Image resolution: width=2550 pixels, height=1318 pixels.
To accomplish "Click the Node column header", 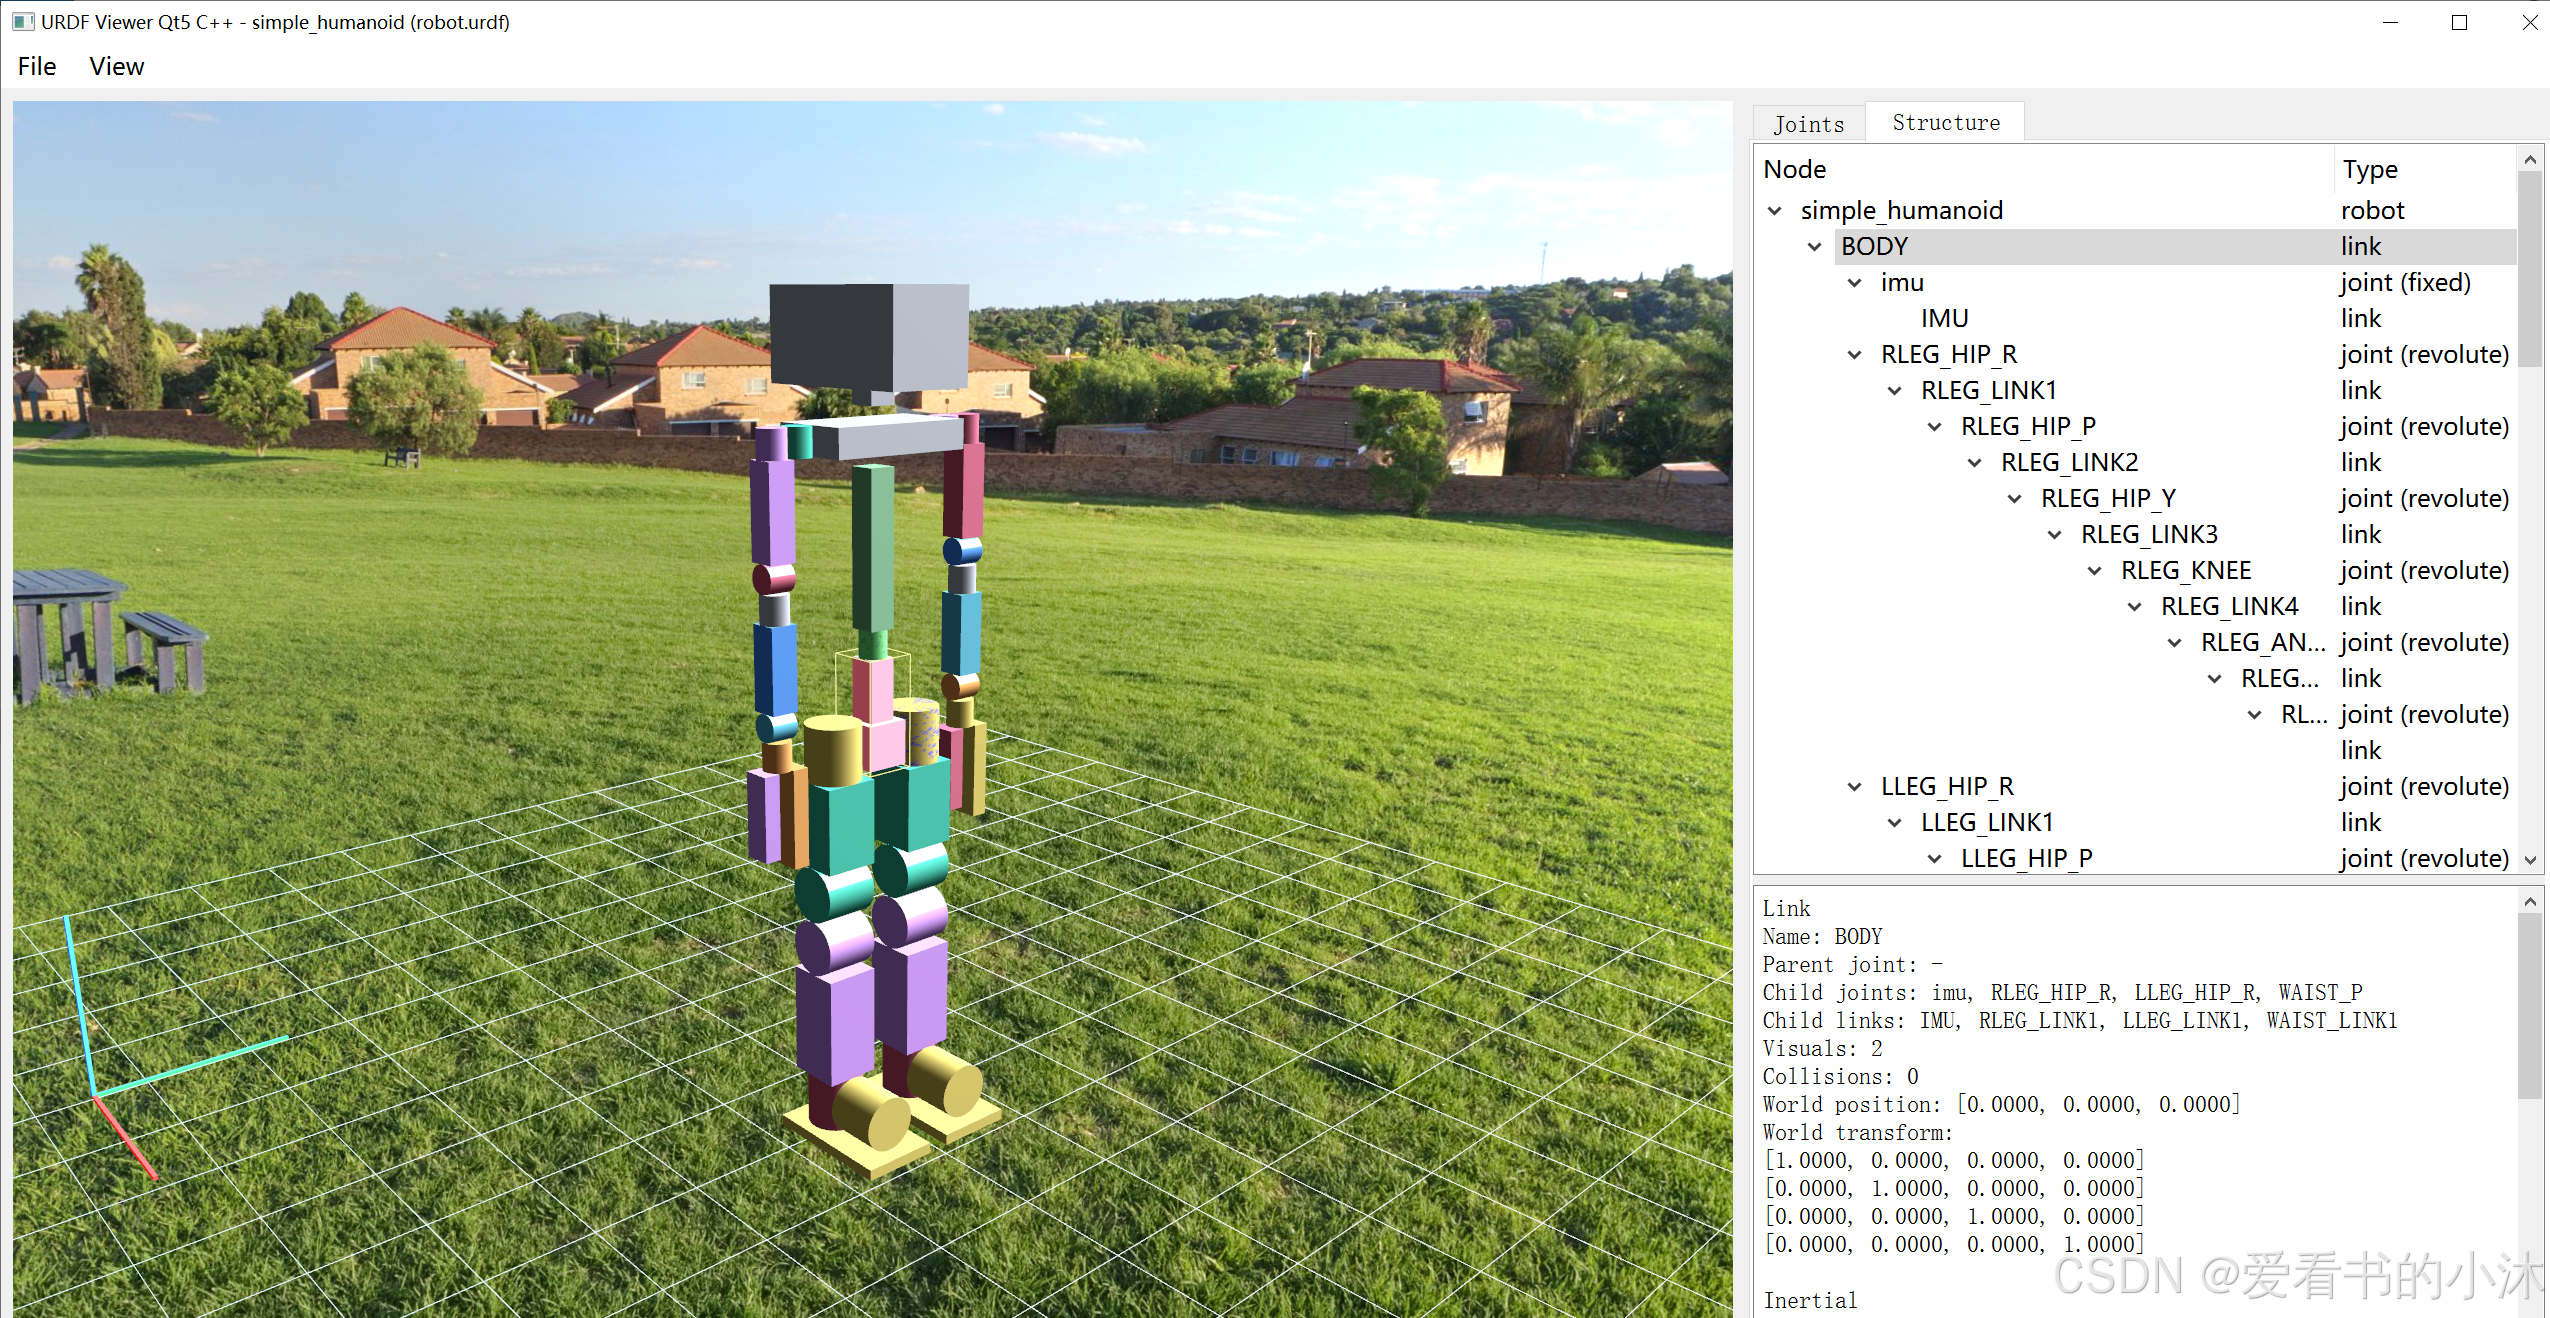I will 2045,169.
